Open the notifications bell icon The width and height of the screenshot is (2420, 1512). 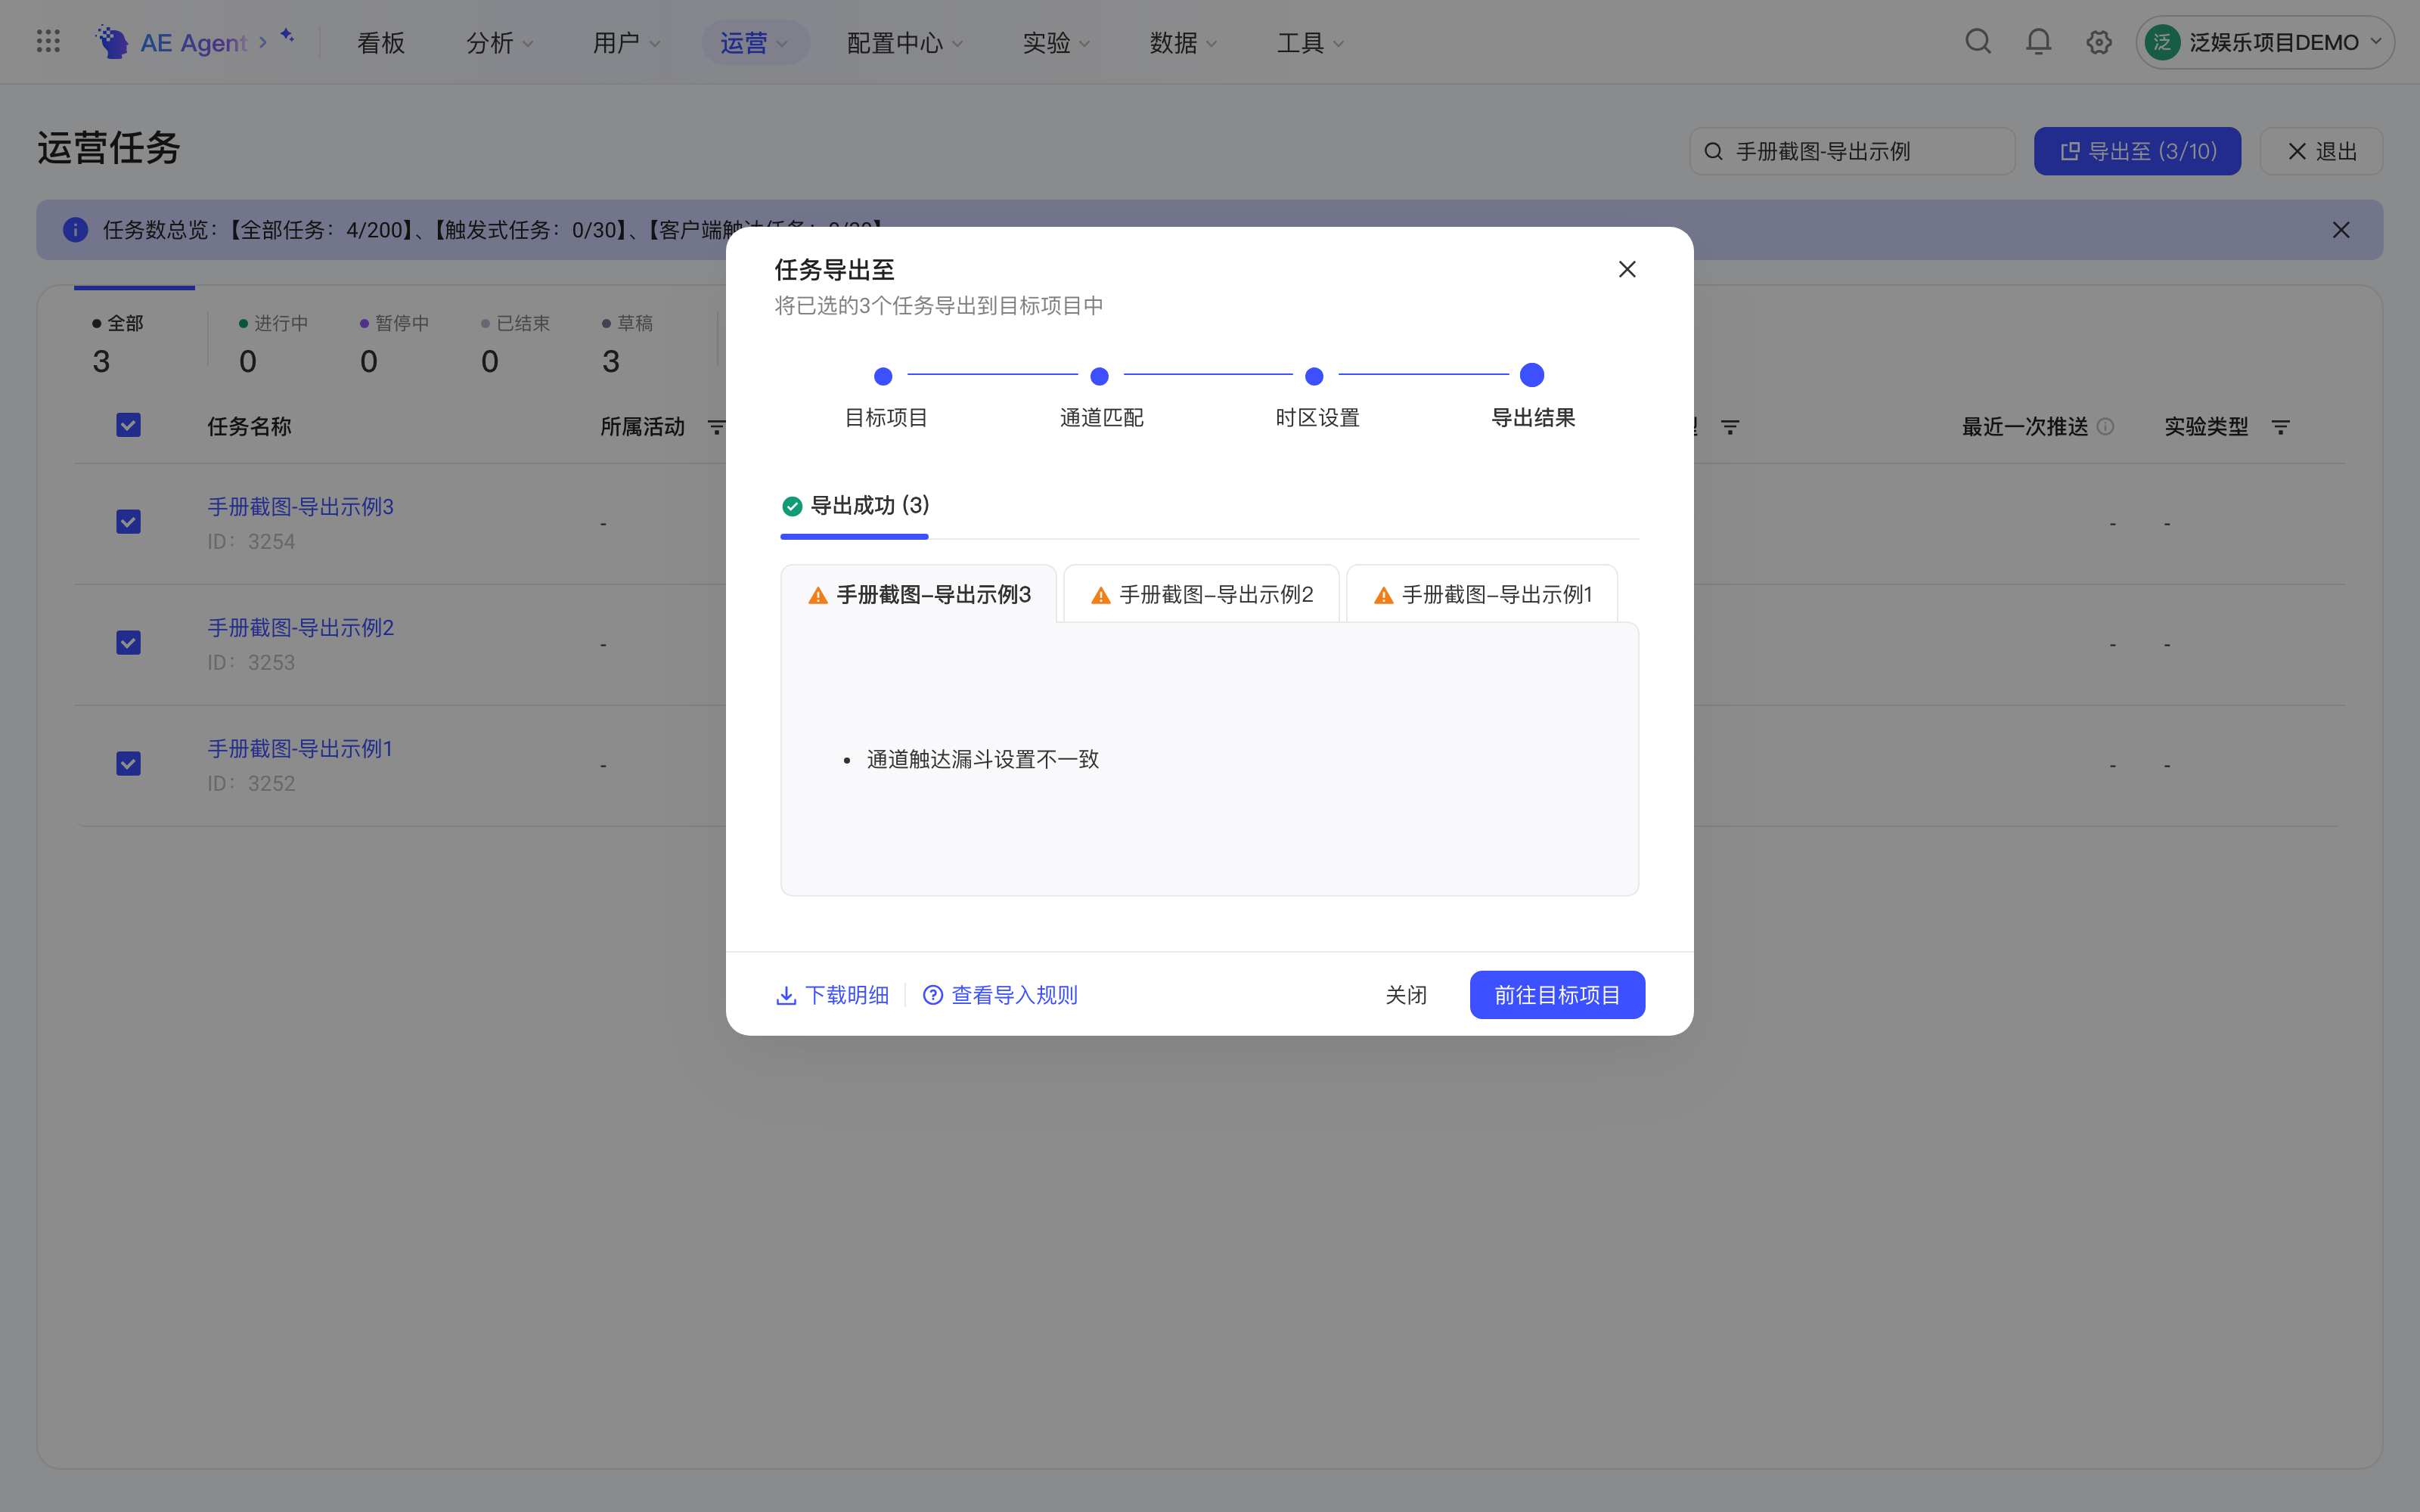pyautogui.click(x=2038, y=42)
